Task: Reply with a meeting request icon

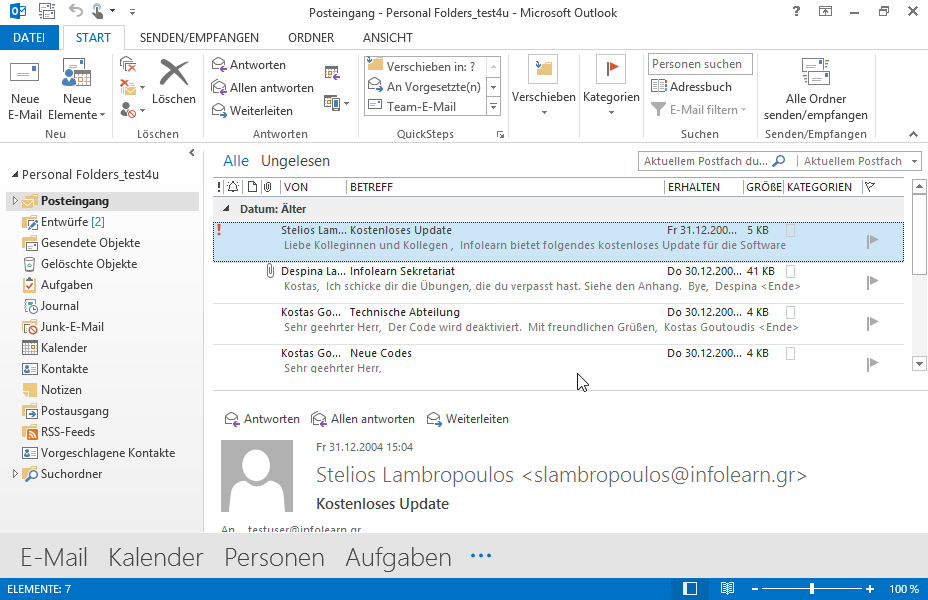Action: click(x=332, y=73)
